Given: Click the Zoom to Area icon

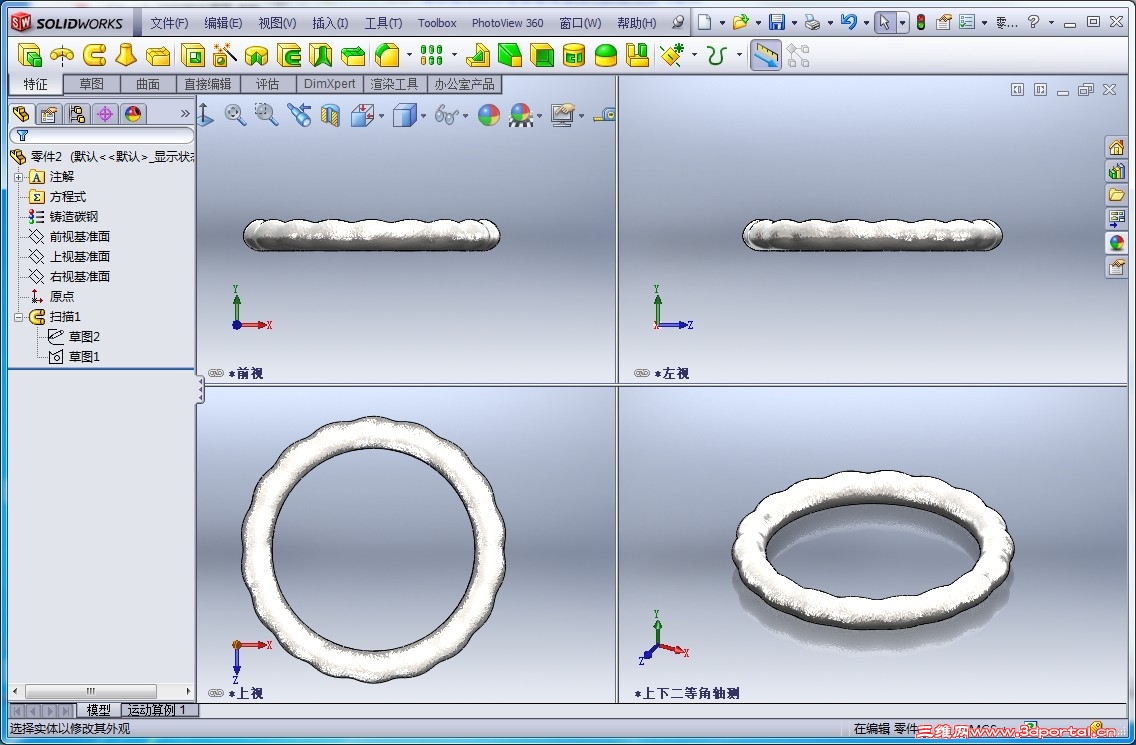Looking at the screenshot, I should 266,115.
